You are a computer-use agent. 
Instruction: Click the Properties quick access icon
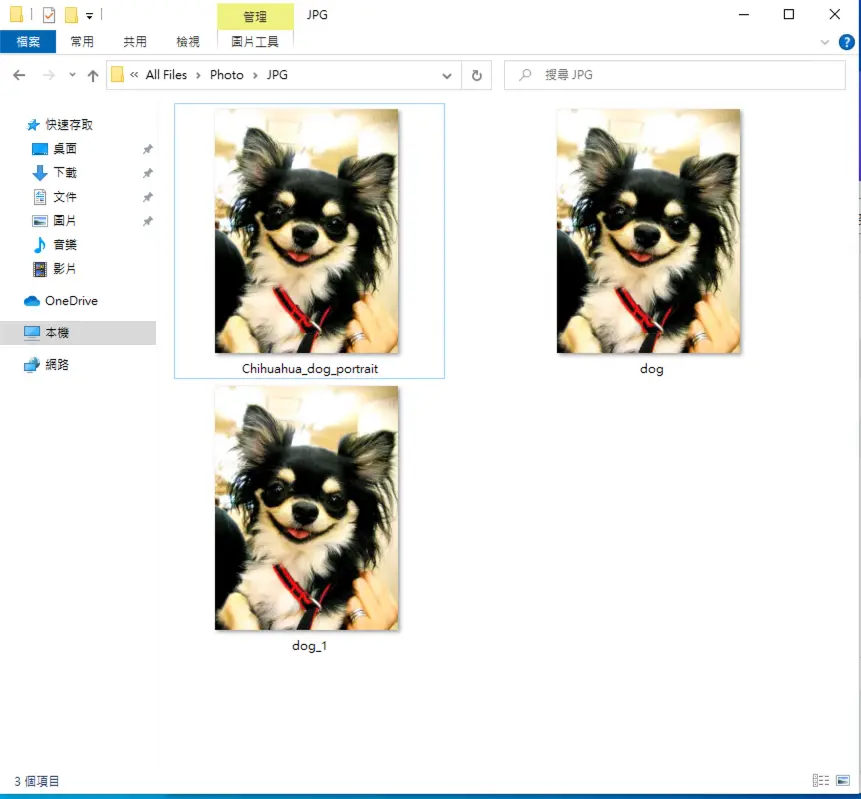(49, 15)
